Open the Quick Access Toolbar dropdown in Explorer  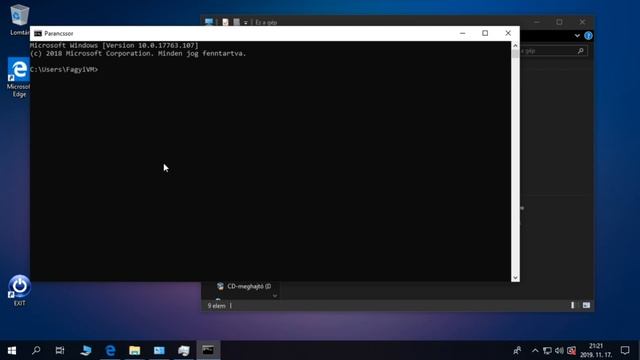click(246, 22)
